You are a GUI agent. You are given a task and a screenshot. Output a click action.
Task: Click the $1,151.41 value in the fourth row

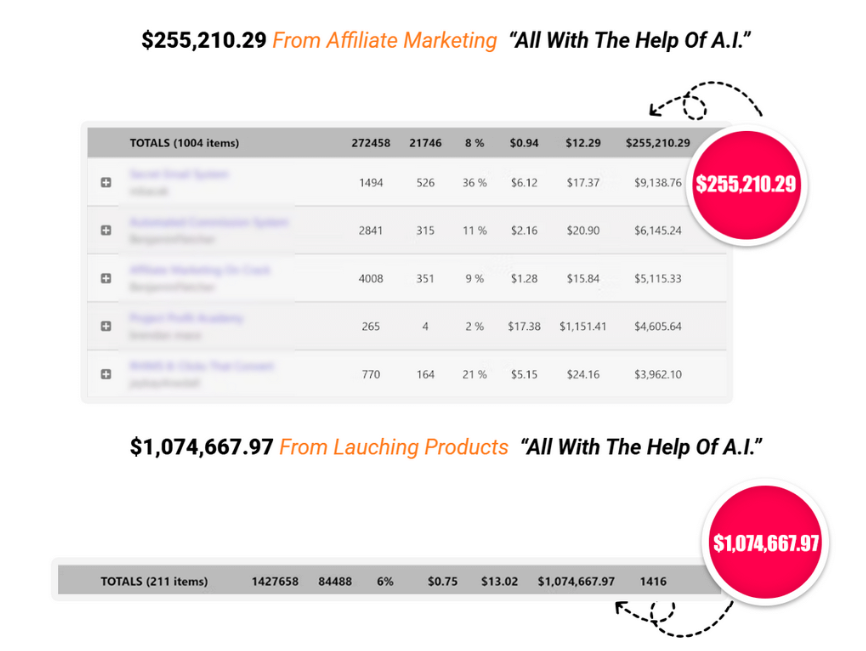pyautogui.click(x=583, y=326)
